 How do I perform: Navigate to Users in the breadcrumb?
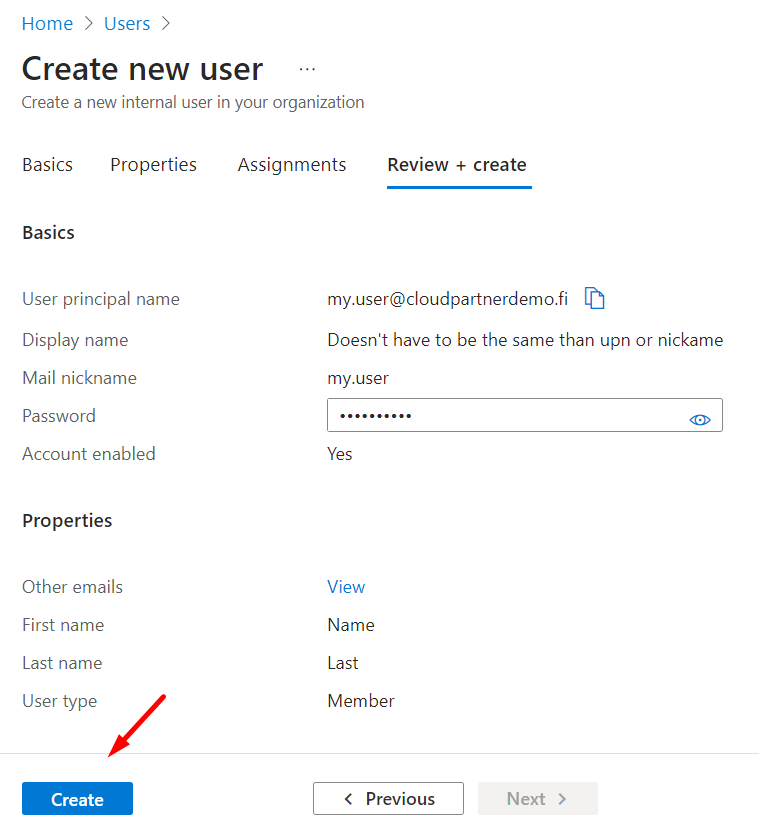[x=127, y=23]
